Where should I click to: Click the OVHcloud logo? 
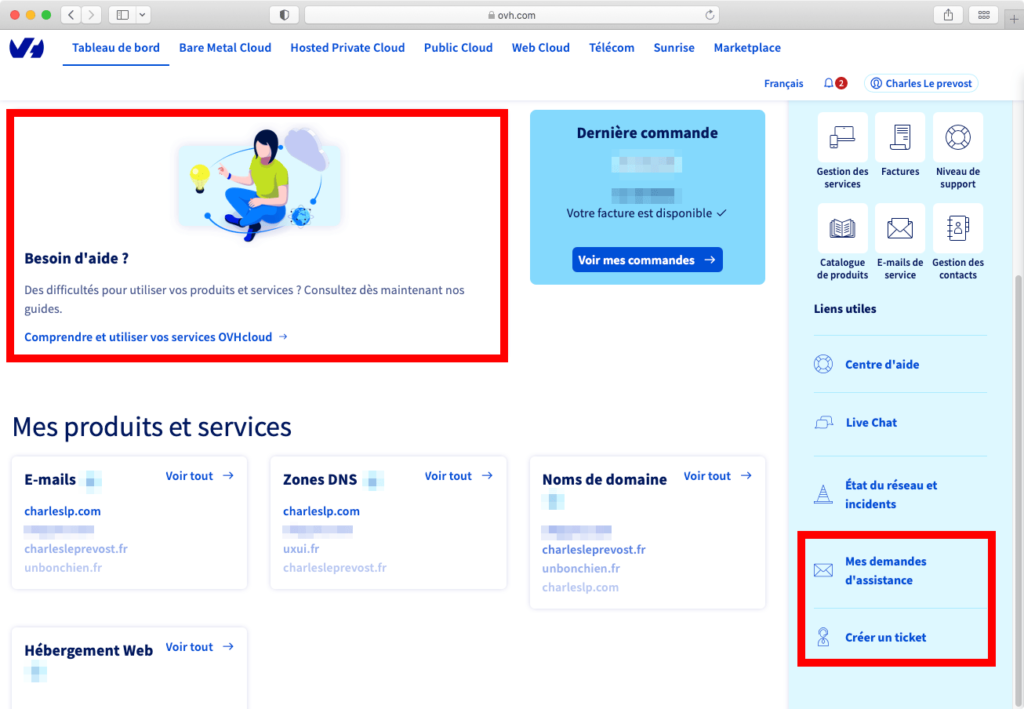(27, 48)
